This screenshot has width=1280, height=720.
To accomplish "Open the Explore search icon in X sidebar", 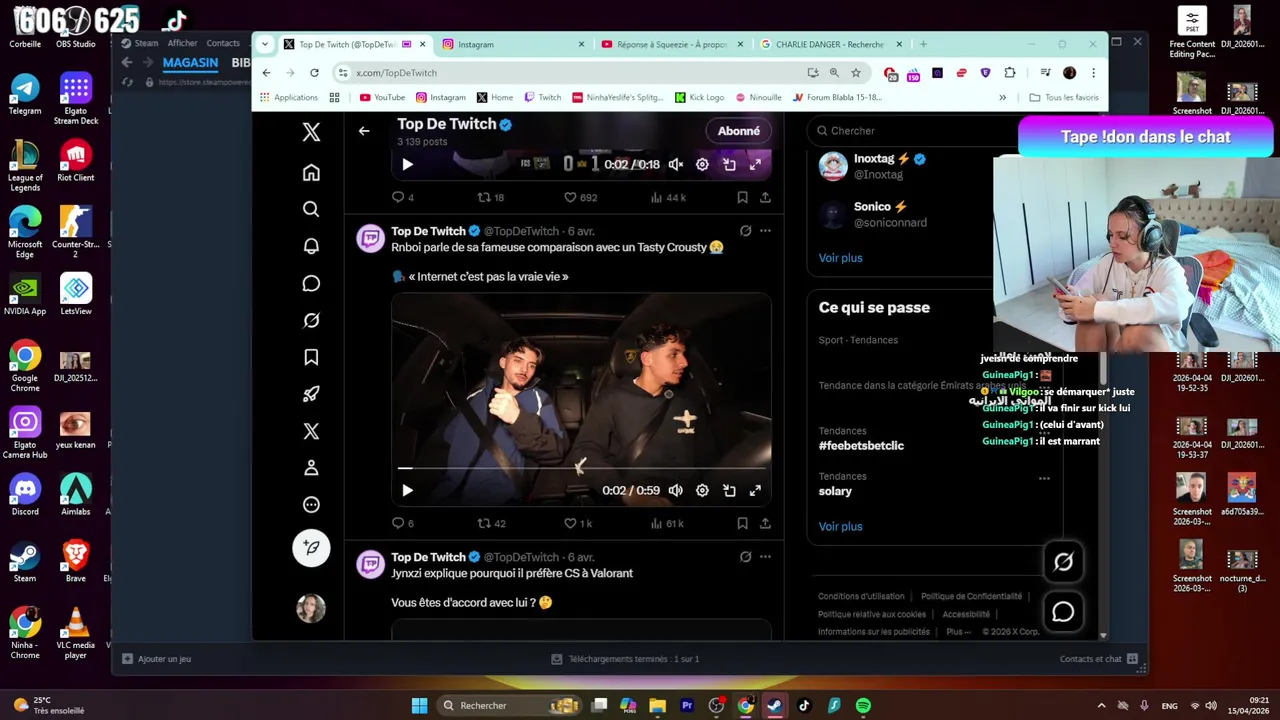I will (x=311, y=209).
